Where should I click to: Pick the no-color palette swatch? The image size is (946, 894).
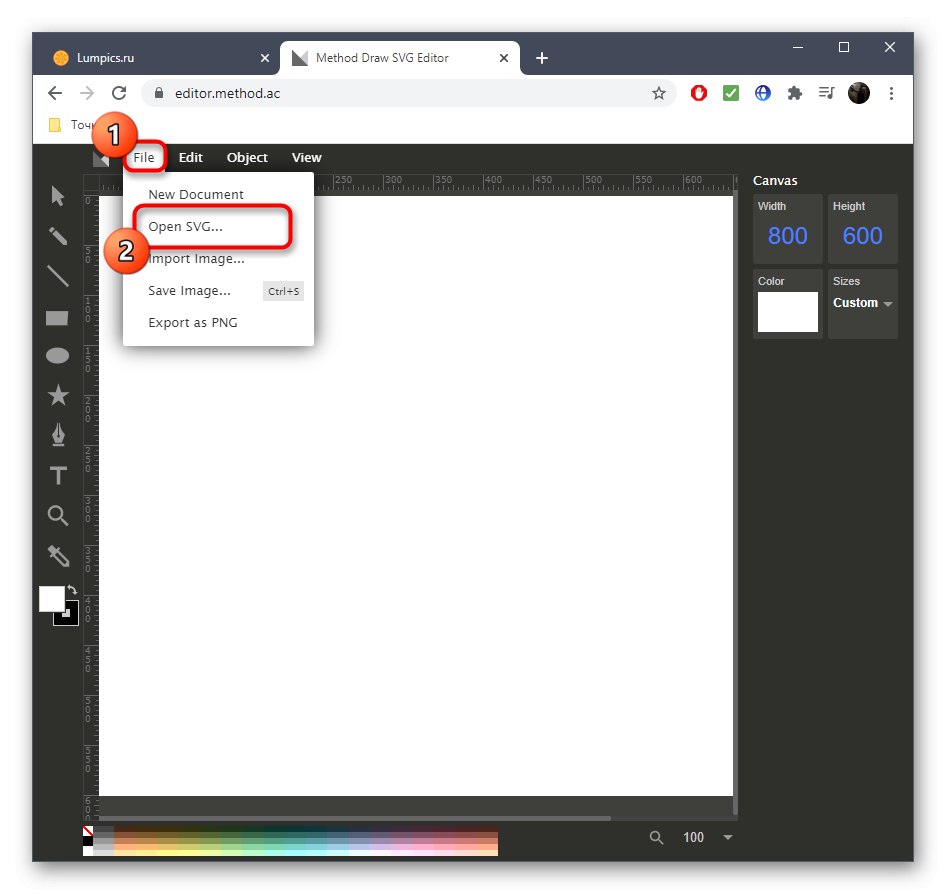88,831
